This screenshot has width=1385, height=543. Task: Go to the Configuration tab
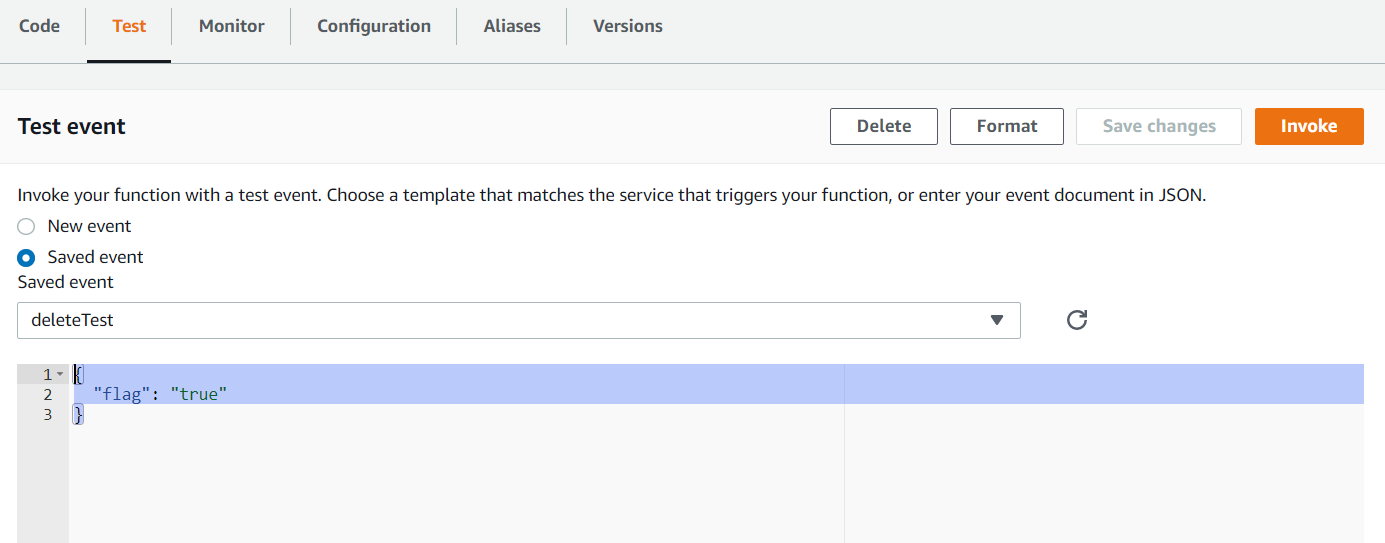coord(374,26)
